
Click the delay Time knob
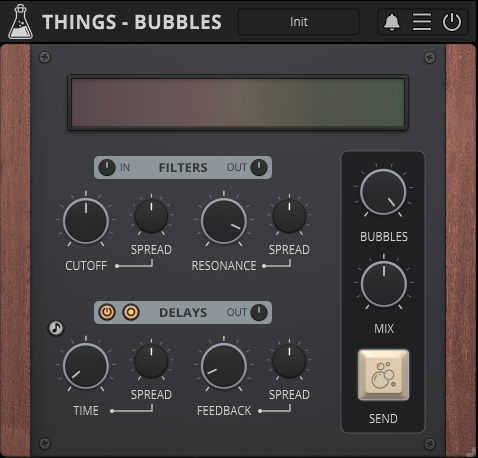pos(86,366)
